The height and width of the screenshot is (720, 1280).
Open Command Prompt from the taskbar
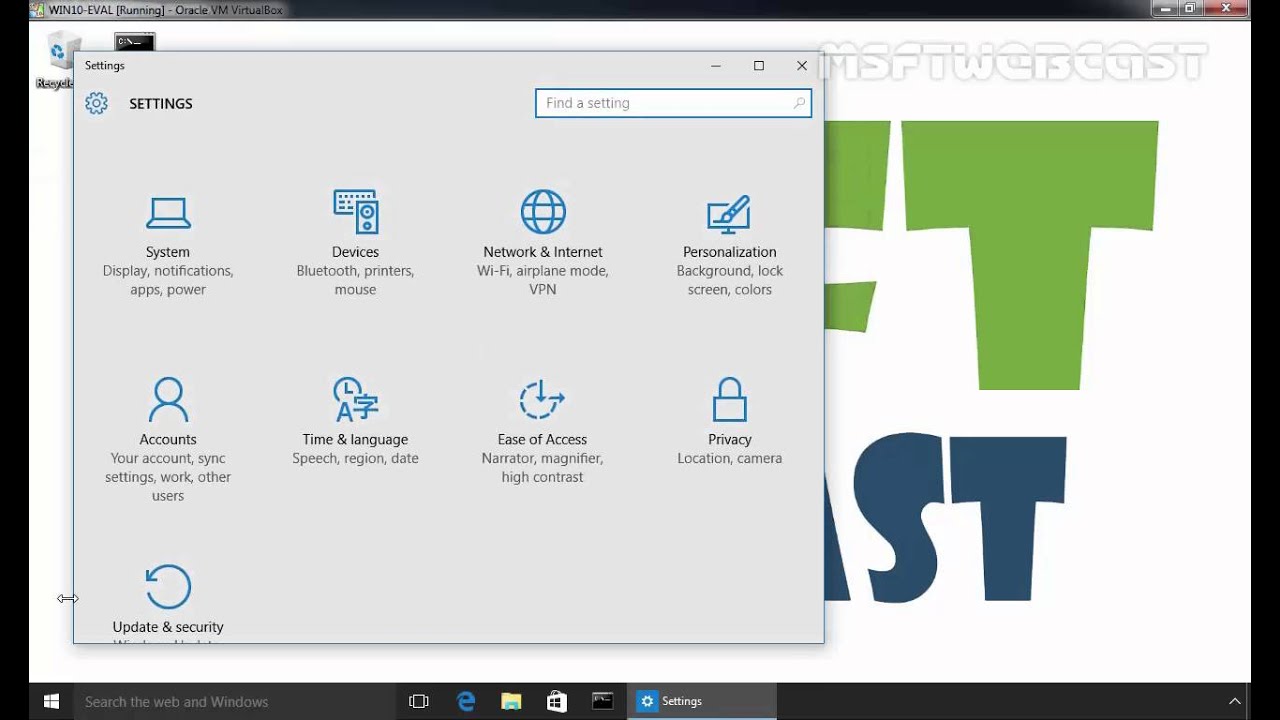tap(602, 701)
